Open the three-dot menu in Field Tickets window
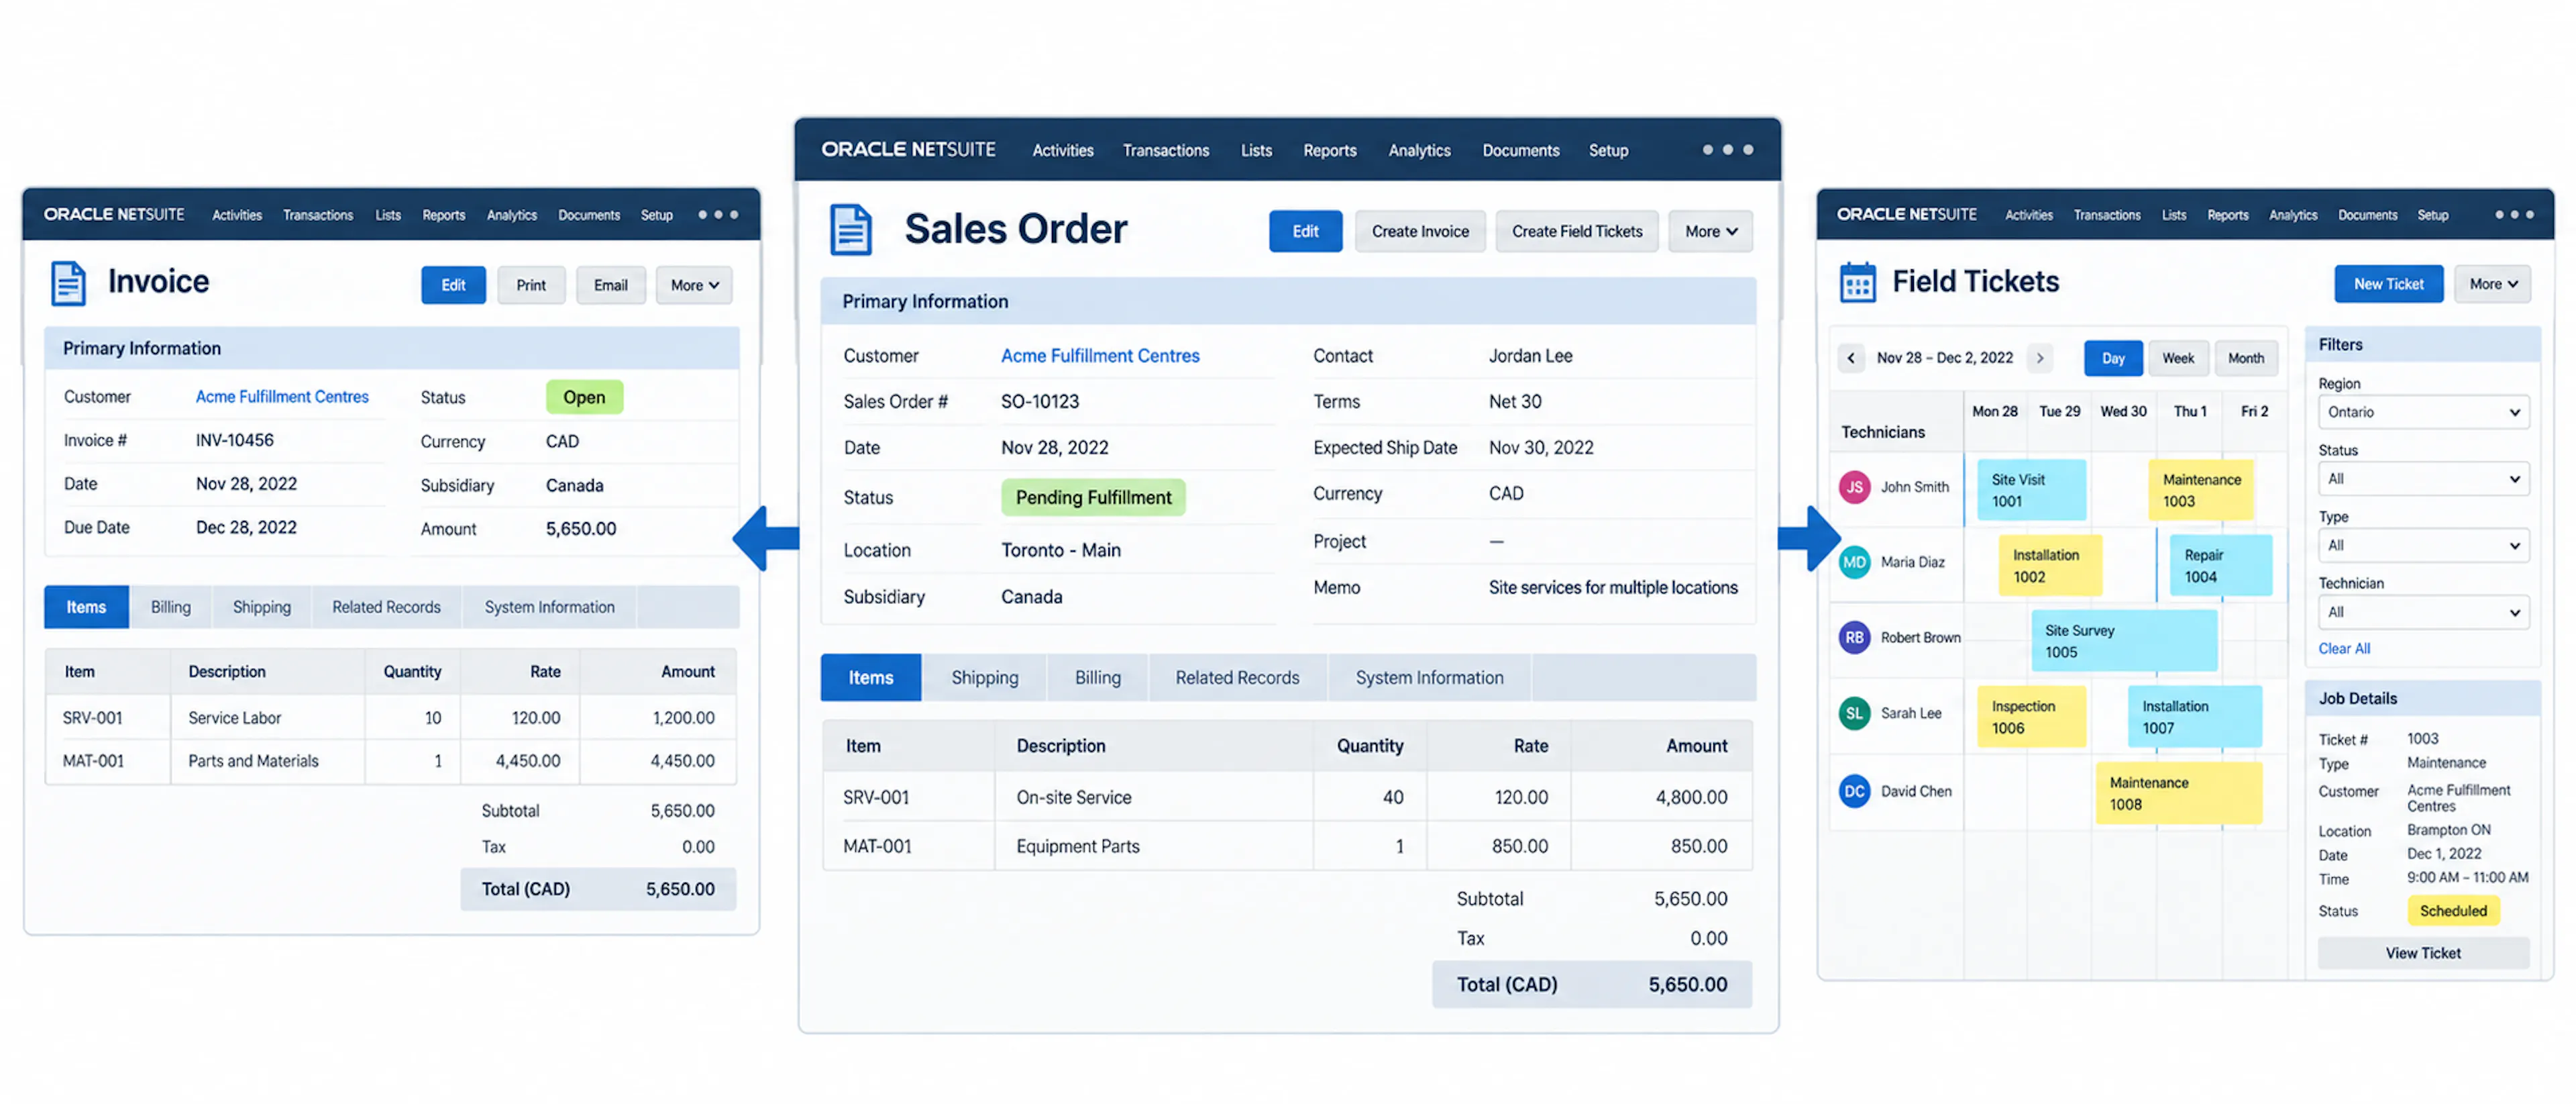The width and height of the screenshot is (2576, 1104). [x=2514, y=214]
